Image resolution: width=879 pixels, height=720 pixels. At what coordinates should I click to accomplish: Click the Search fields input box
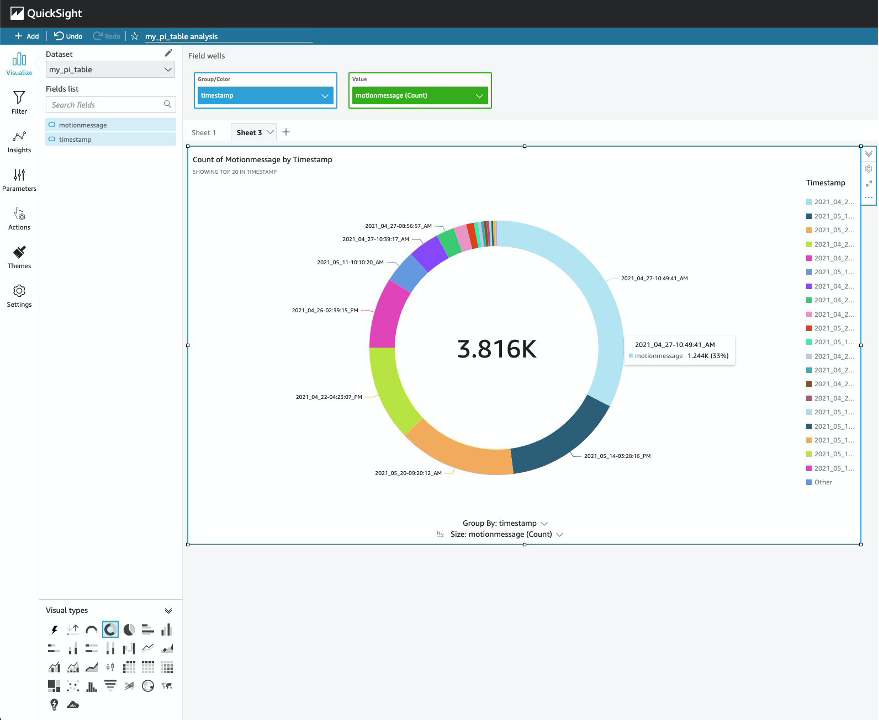coord(110,105)
